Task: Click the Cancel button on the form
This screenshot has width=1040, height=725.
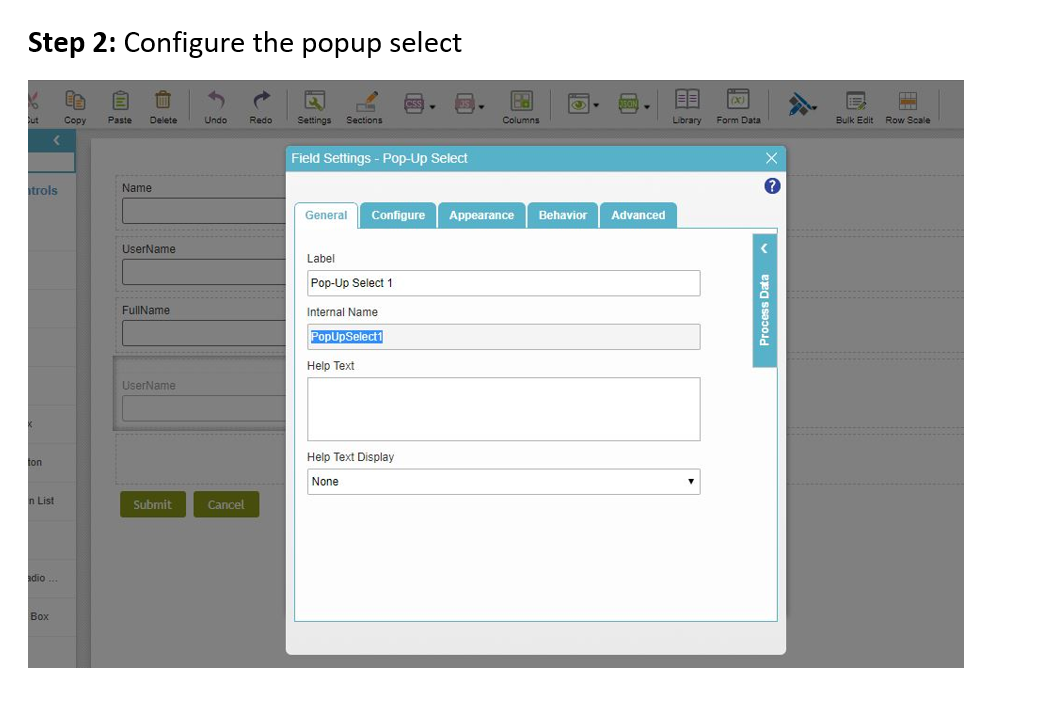Action: [226, 504]
